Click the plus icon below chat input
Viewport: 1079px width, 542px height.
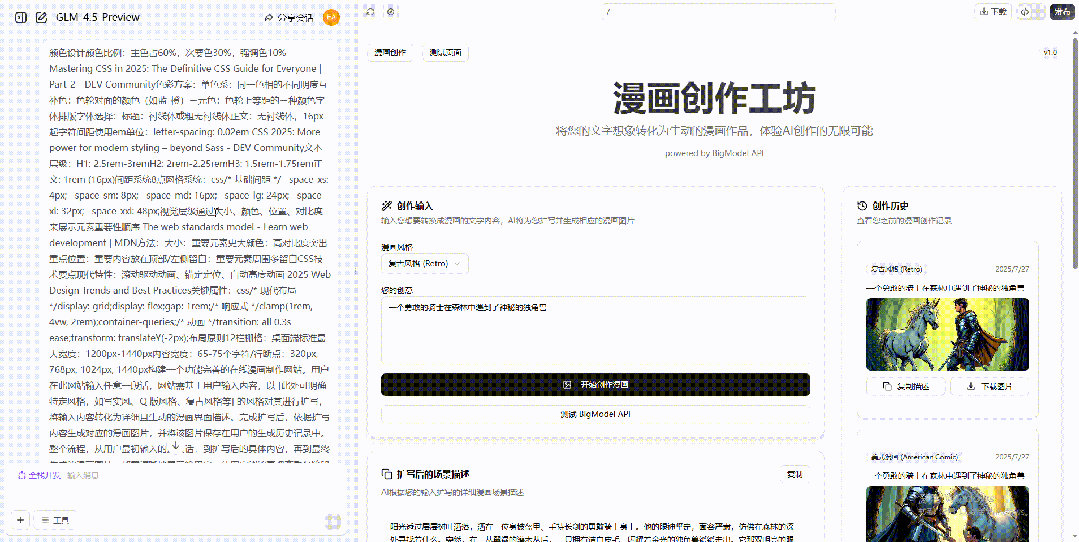[x=20, y=520]
